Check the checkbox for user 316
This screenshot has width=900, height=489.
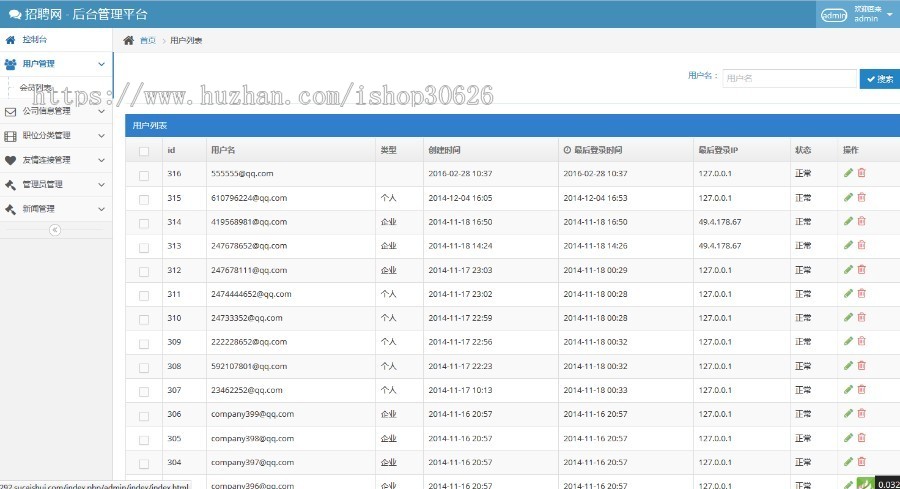144,176
